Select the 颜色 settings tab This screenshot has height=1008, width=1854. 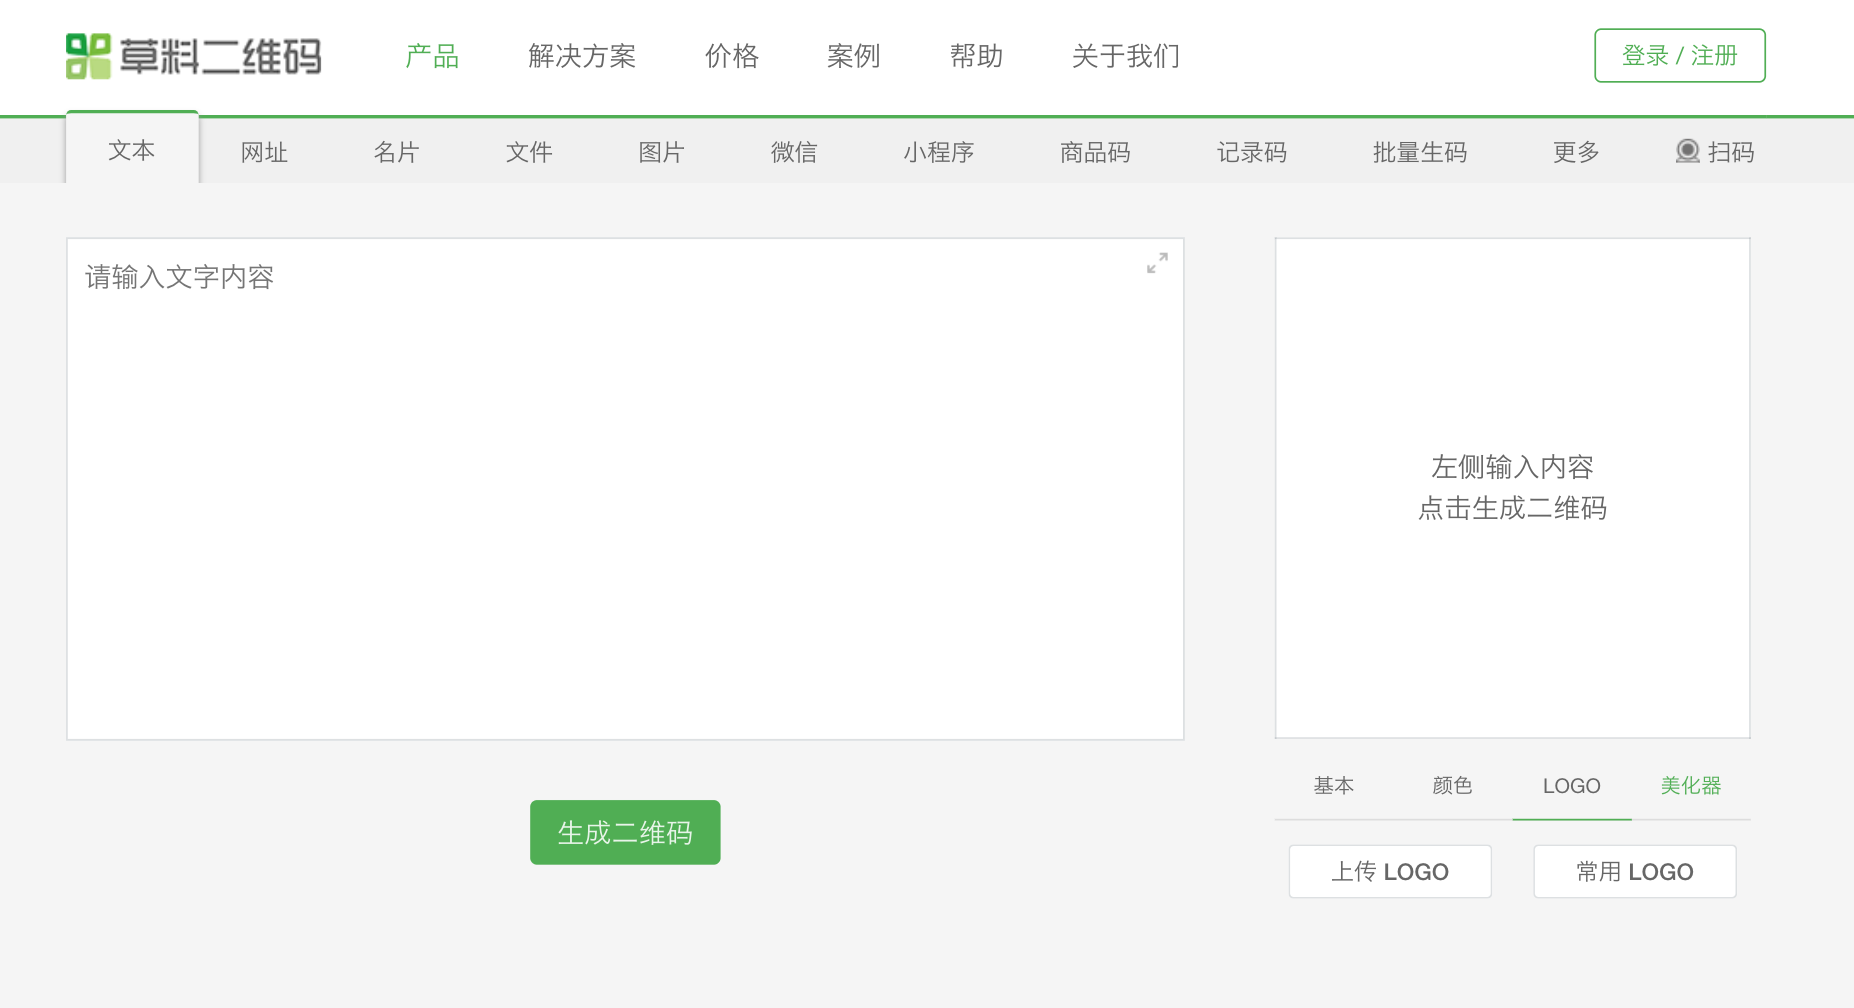tap(1453, 786)
